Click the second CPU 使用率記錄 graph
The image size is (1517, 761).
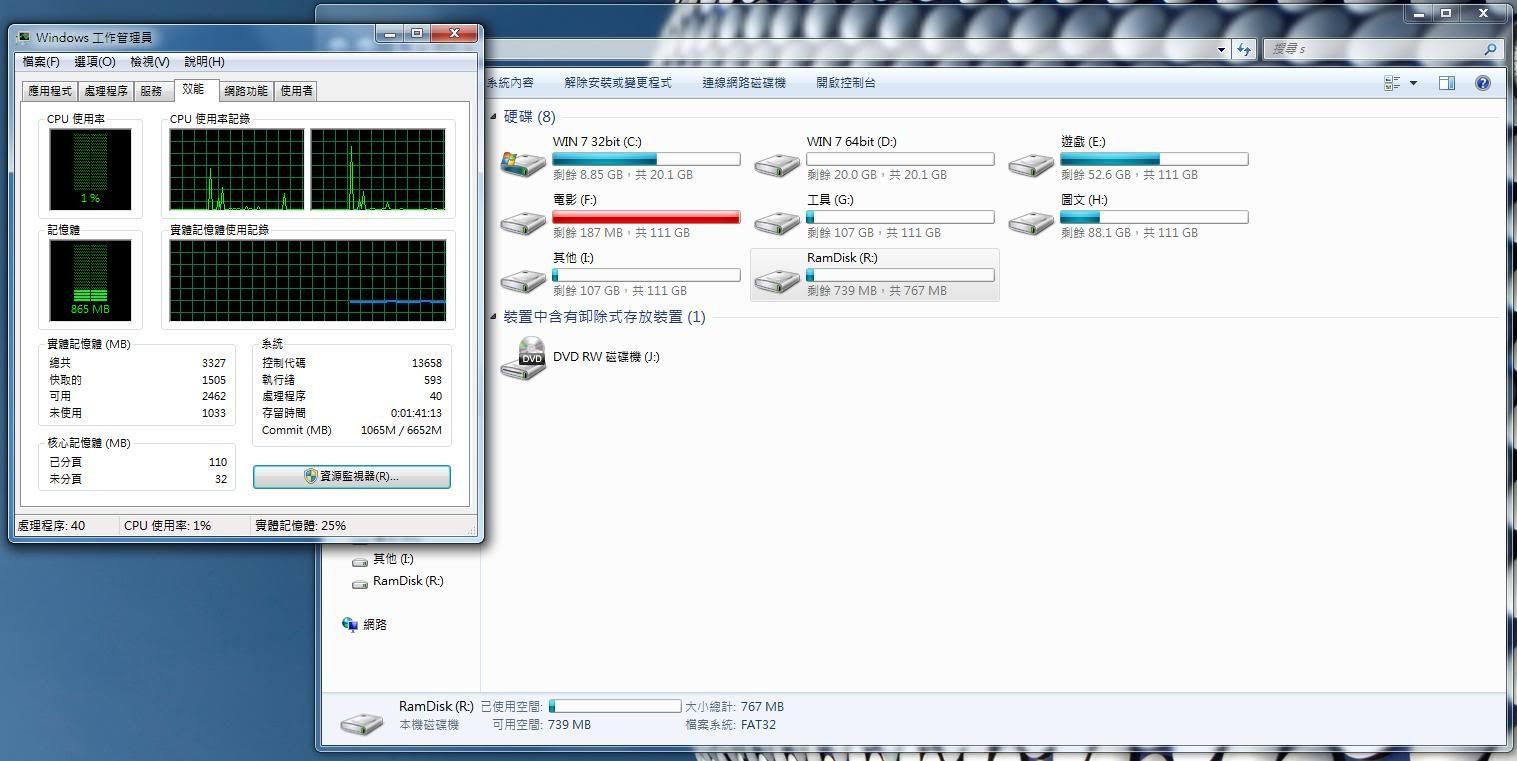pyautogui.click(x=378, y=169)
